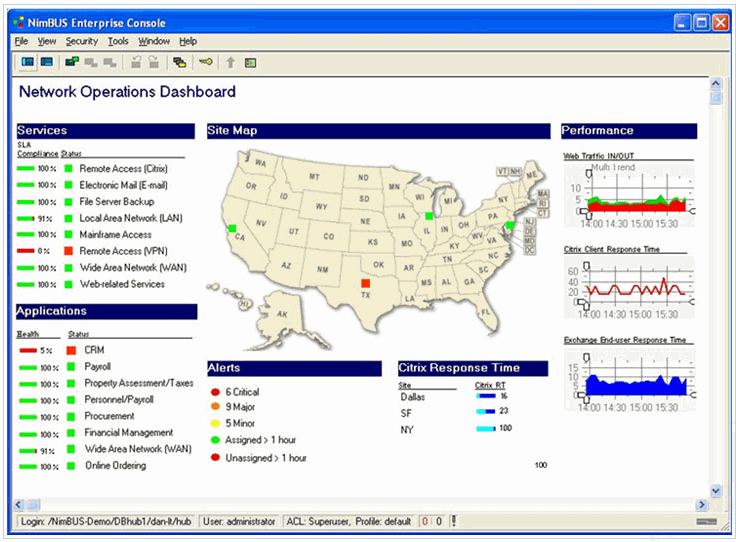This screenshot has width=736, height=542.
Task: Select the Local Area Network (LAN) service
Action: pos(131,218)
